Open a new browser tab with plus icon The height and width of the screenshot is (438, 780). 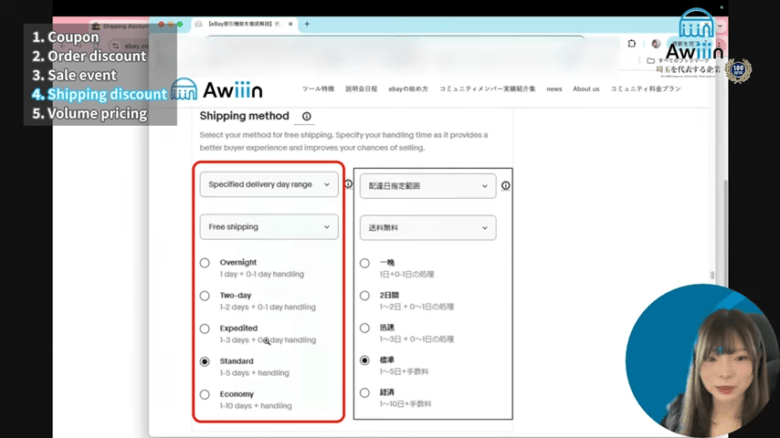(x=306, y=23)
